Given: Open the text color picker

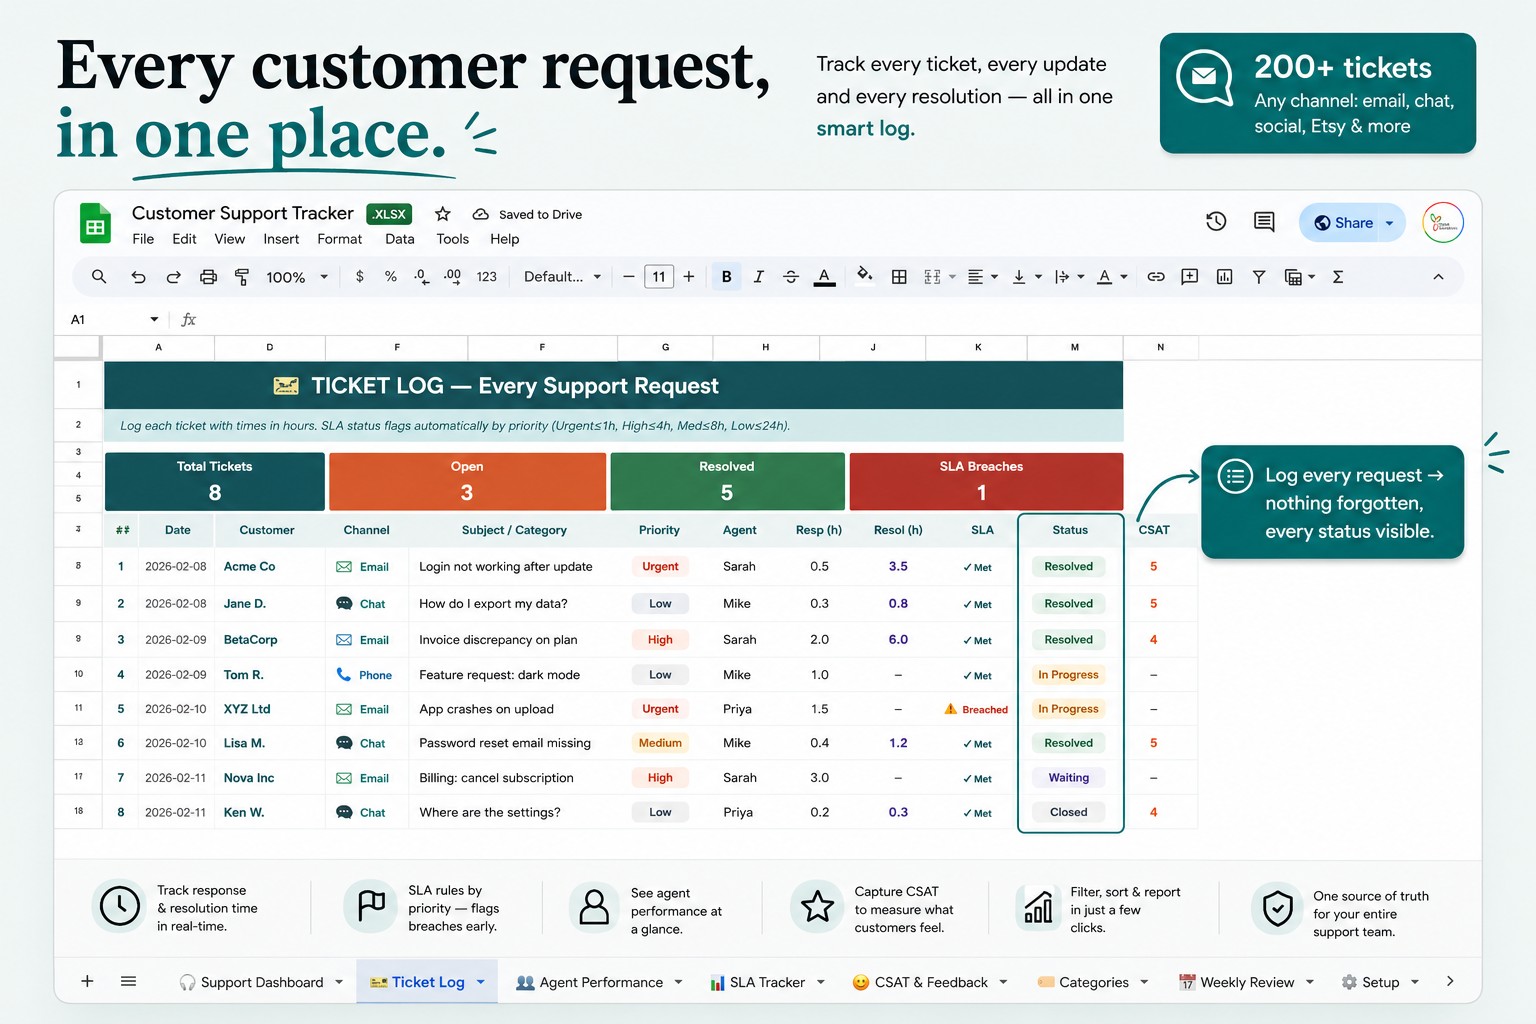Looking at the screenshot, I should point(824,277).
